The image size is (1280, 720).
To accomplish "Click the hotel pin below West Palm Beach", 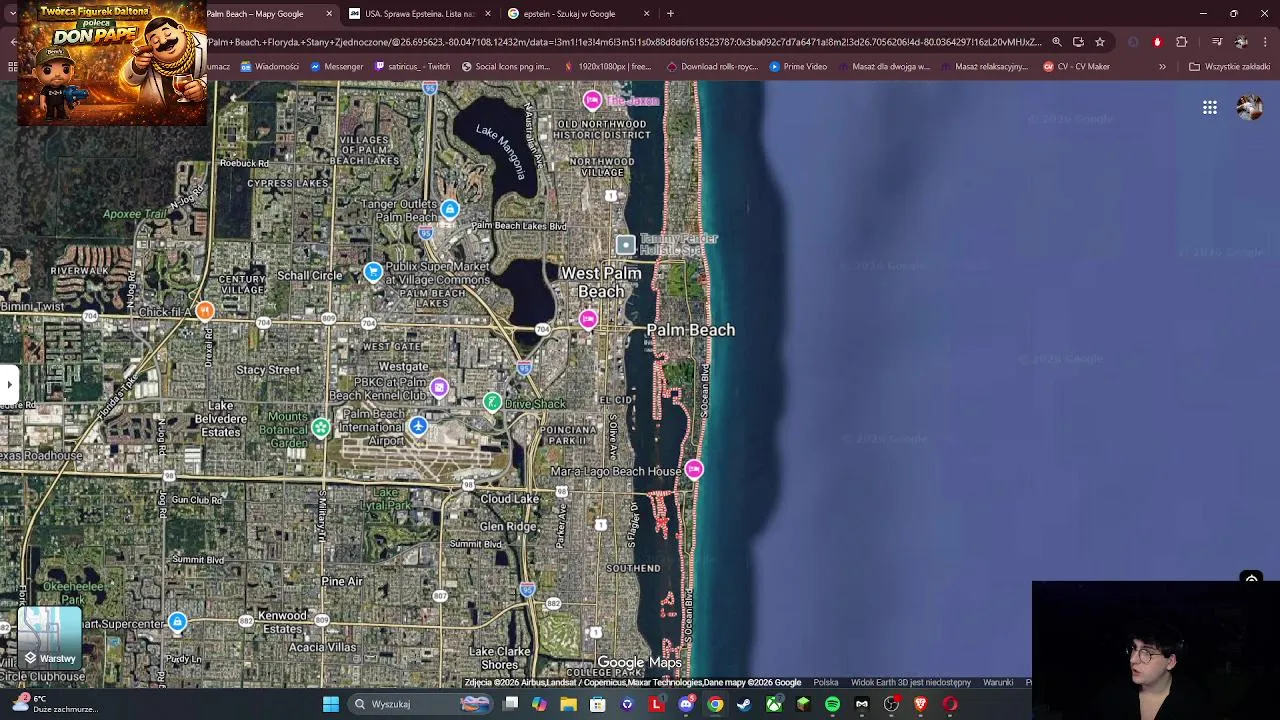I will pyautogui.click(x=588, y=319).
